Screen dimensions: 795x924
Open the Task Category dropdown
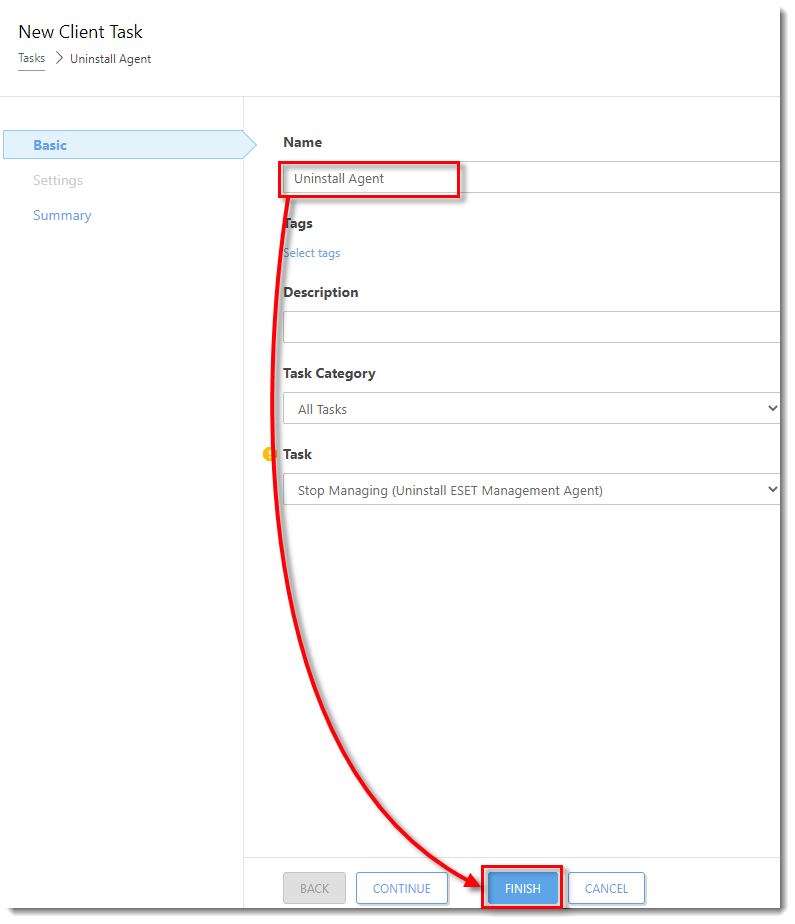(532, 408)
